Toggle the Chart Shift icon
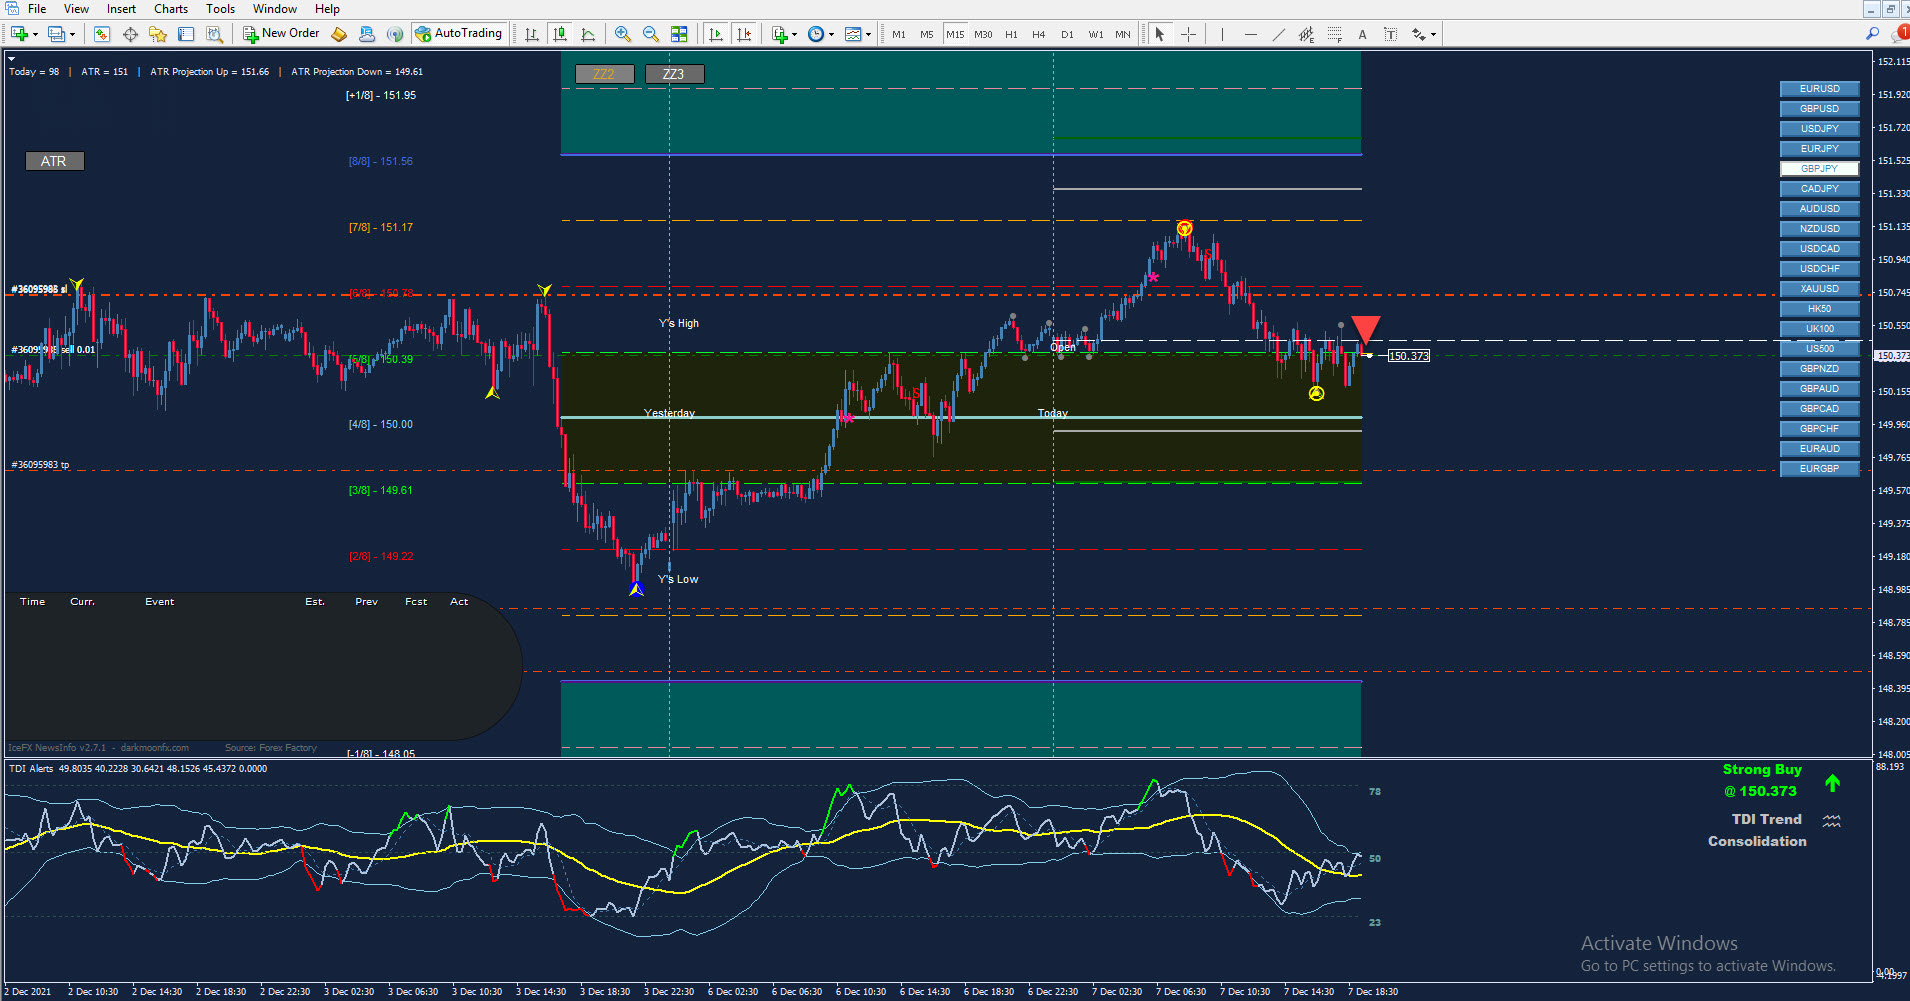Image resolution: width=1910 pixels, height=1001 pixels. [x=744, y=34]
